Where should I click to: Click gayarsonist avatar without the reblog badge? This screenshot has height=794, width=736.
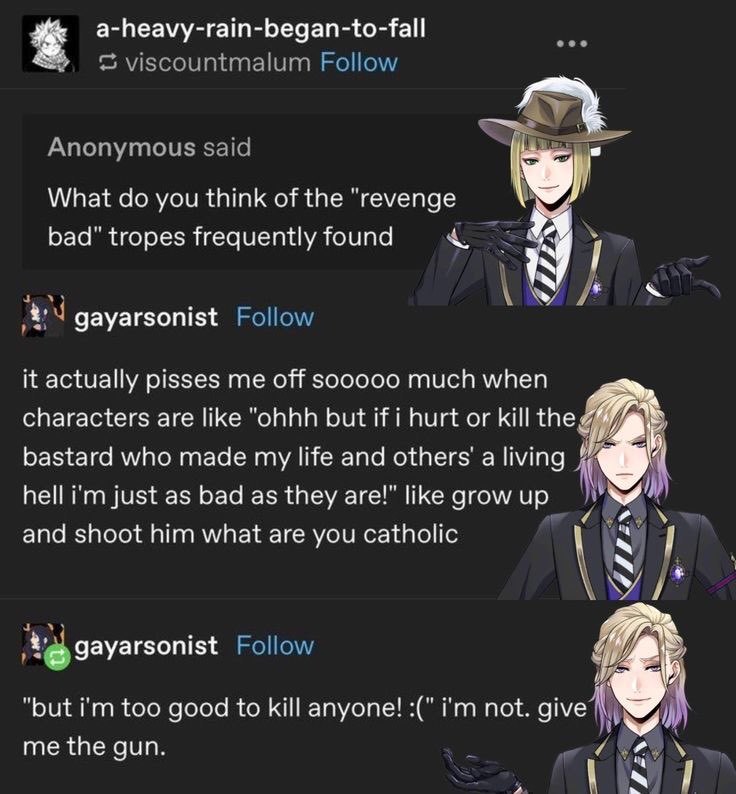pos(43,316)
